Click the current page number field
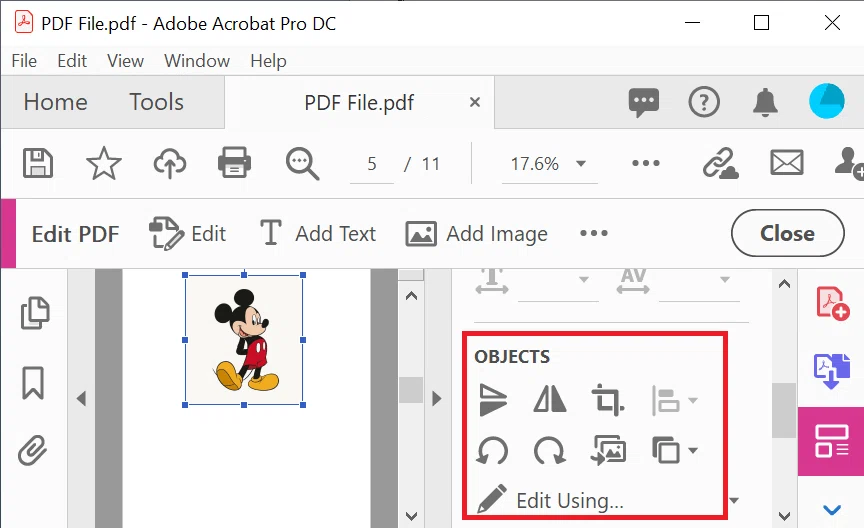The width and height of the screenshot is (864, 528). [x=372, y=164]
